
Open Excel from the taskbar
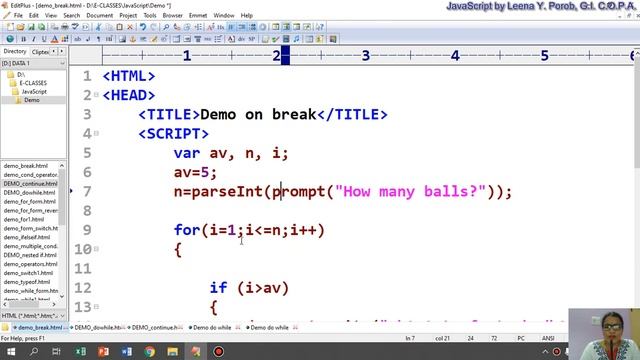(81, 351)
